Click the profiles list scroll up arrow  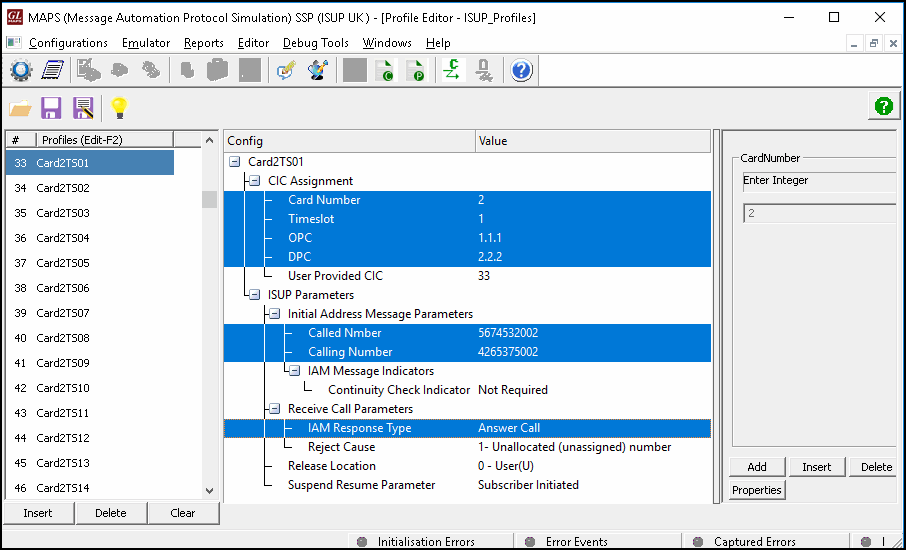click(209, 140)
